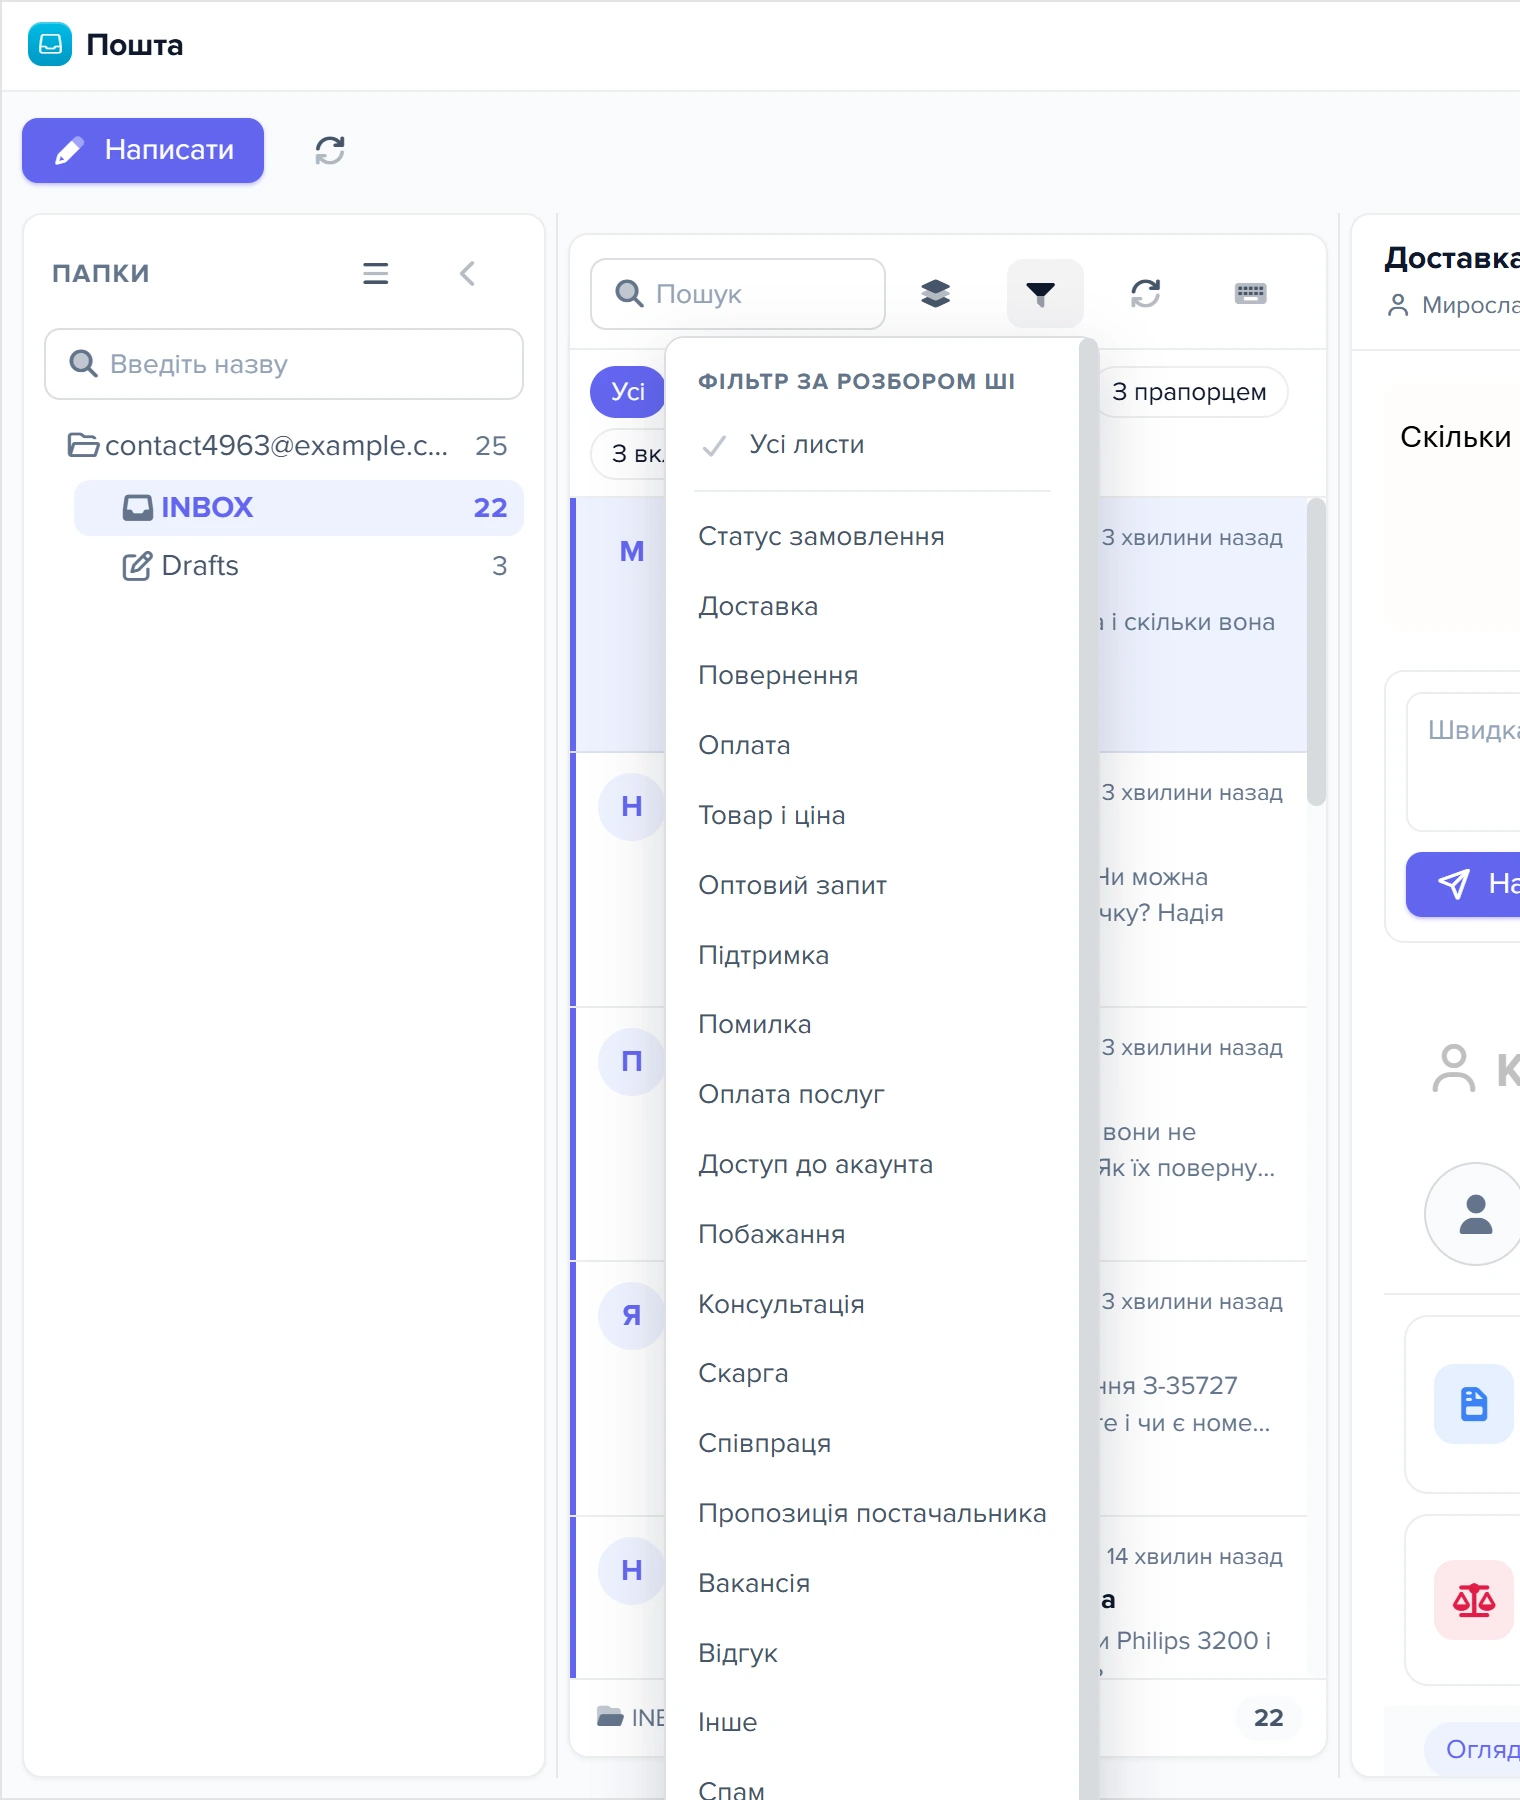Click the stacked layers grouping icon
The height and width of the screenshot is (1800, 1520).
(x=936, y=294)
